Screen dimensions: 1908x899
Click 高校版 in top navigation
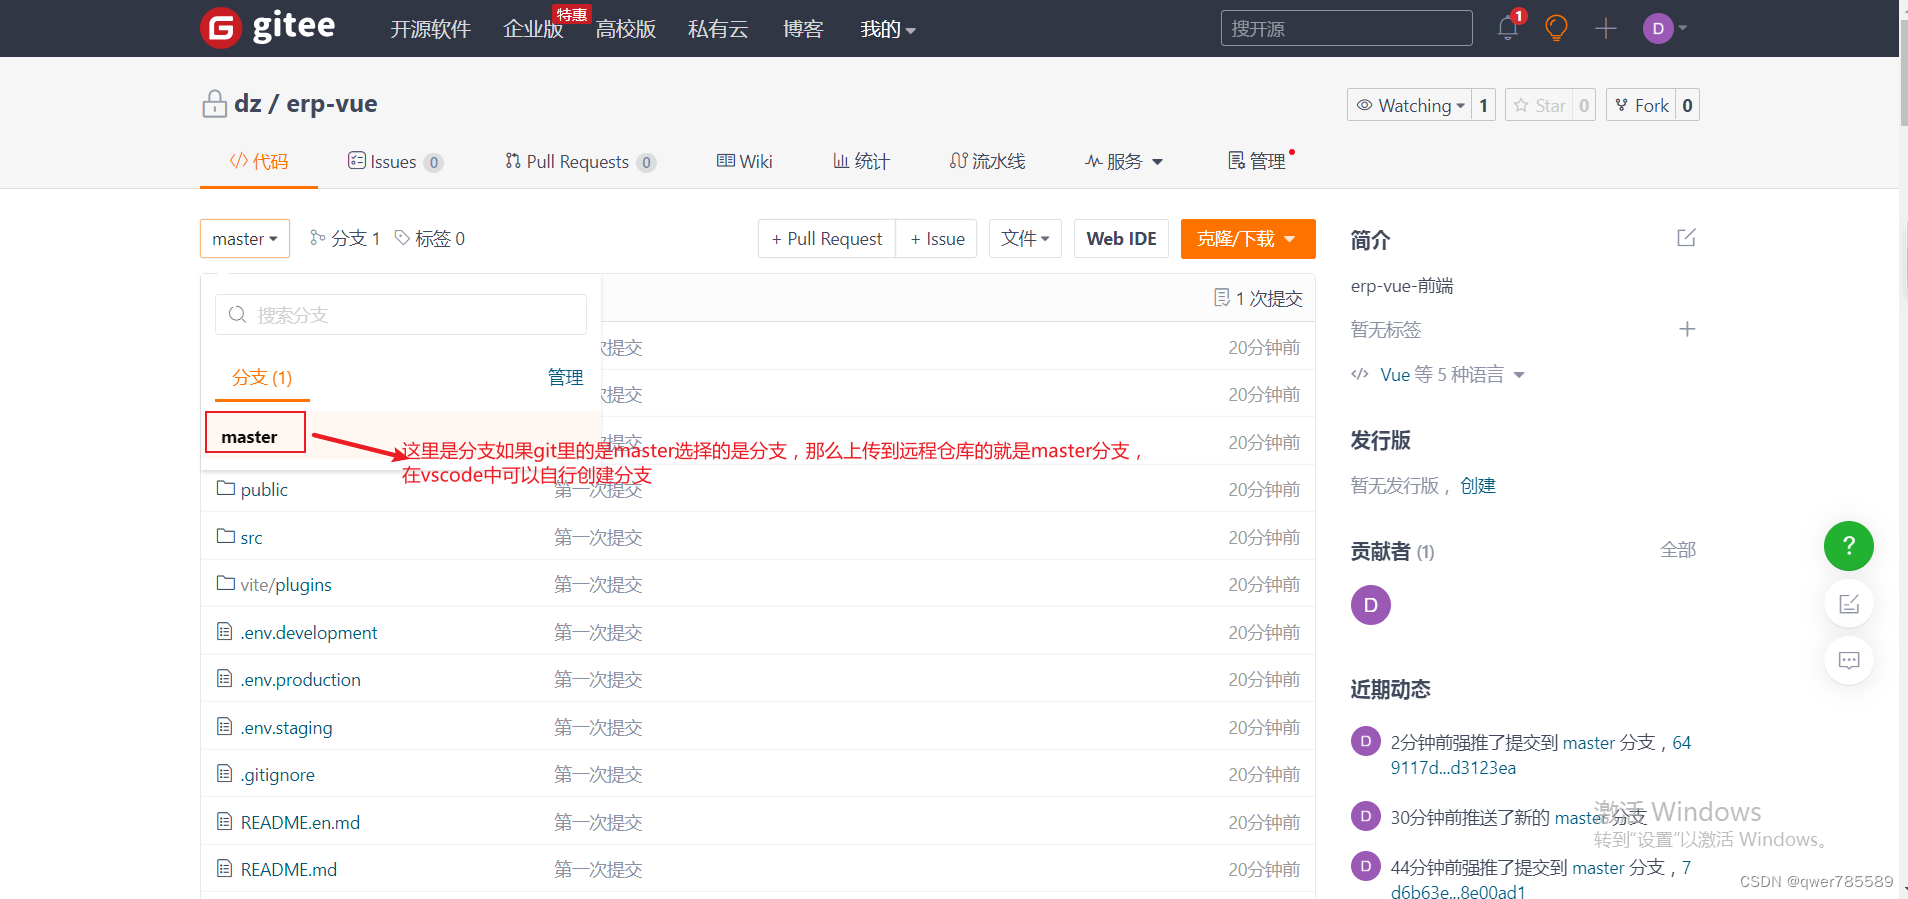pyautogui.click(x=625, y=29)
